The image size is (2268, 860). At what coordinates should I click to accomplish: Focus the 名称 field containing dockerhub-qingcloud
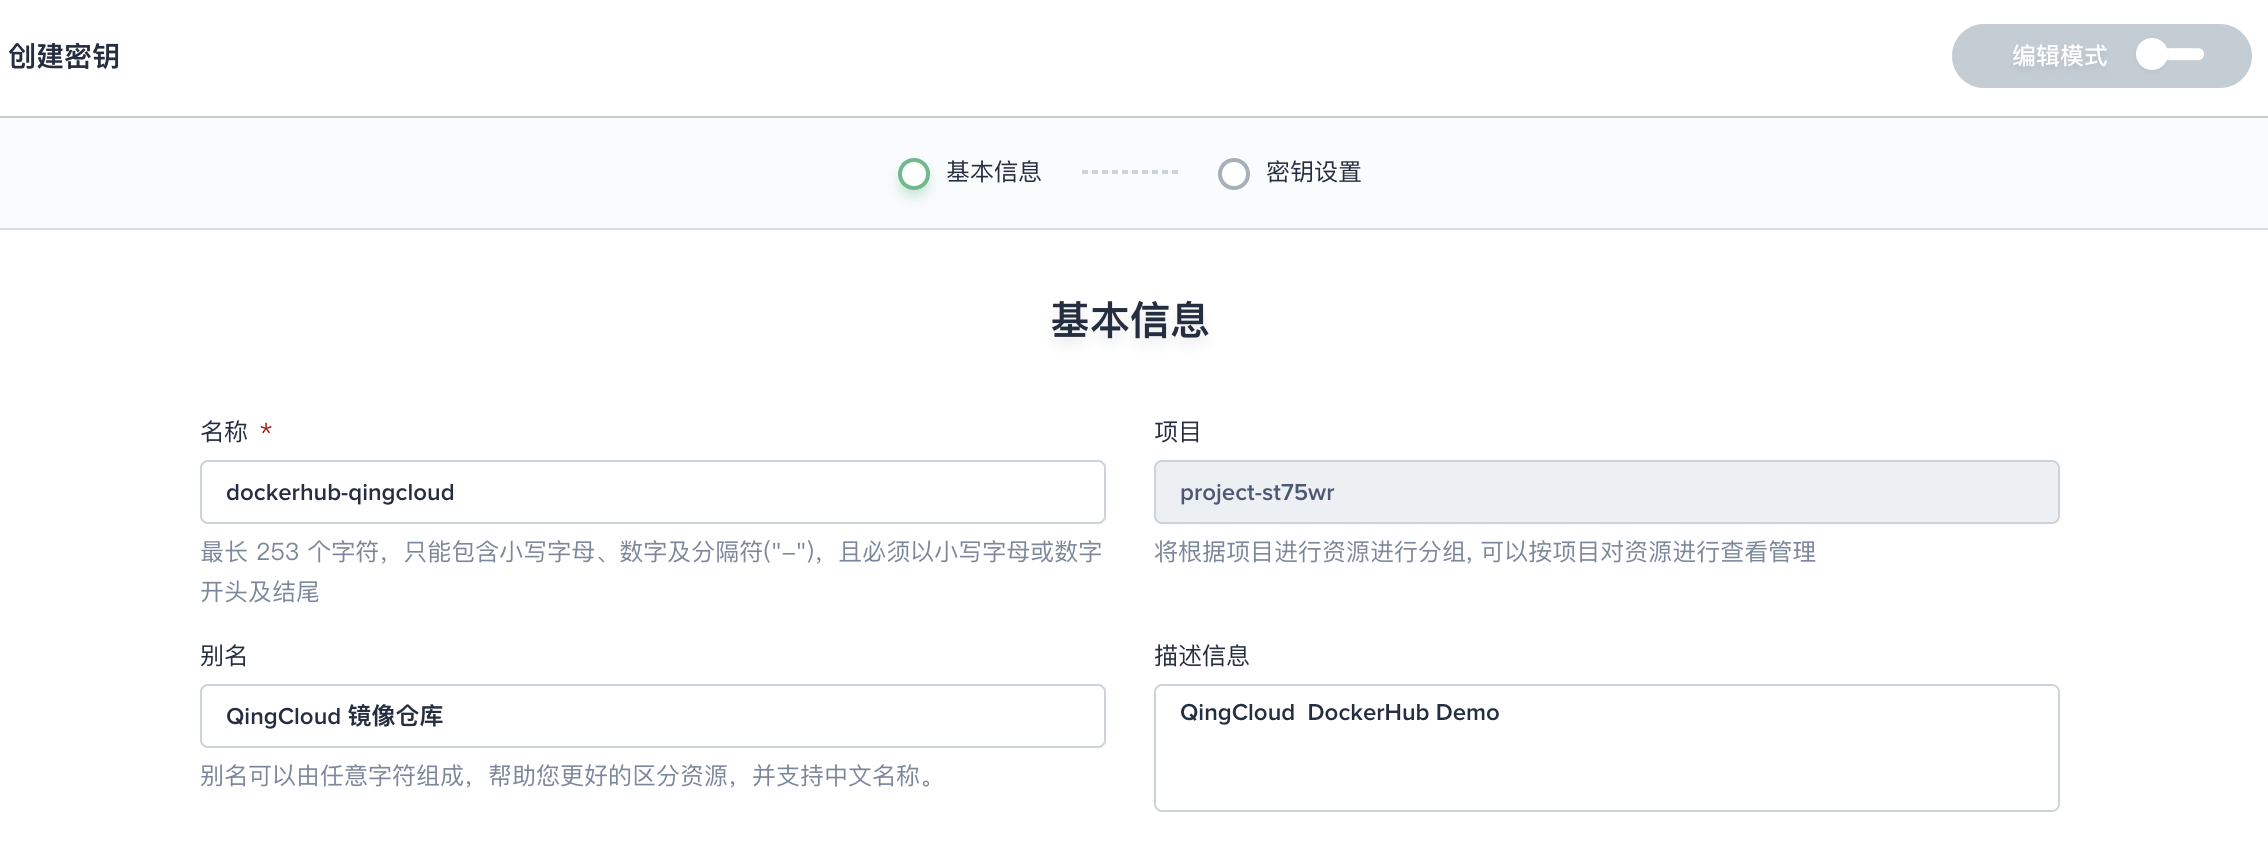click(x=652, y=492)
